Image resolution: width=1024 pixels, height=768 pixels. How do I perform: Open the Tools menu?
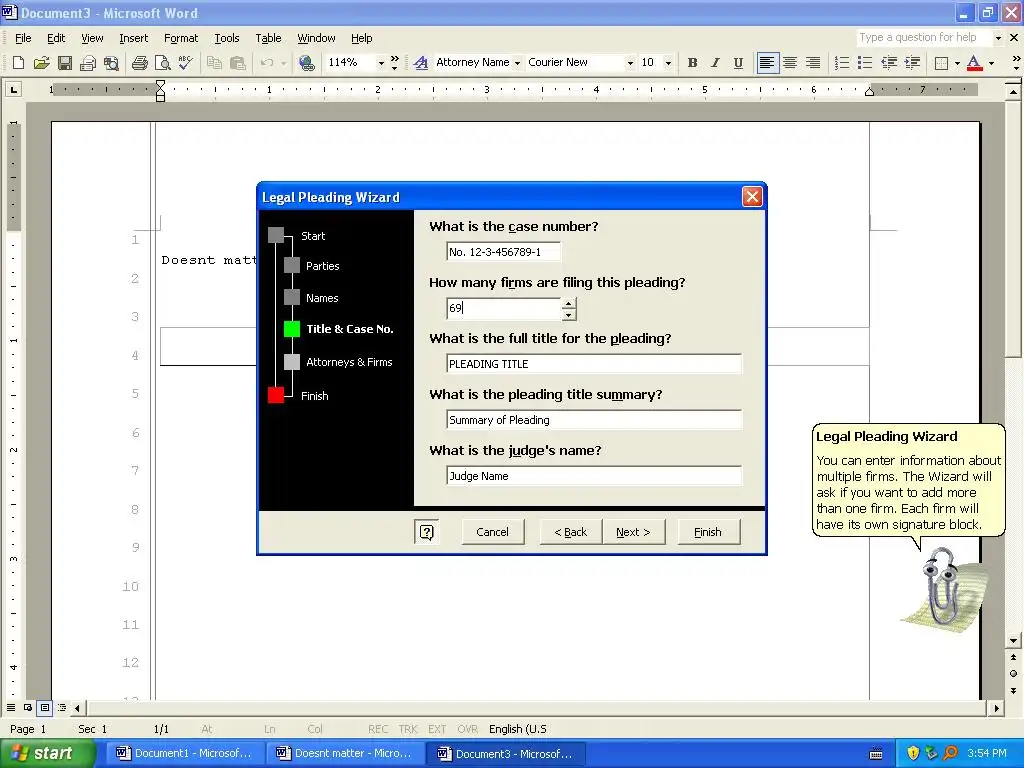(227, 38)
